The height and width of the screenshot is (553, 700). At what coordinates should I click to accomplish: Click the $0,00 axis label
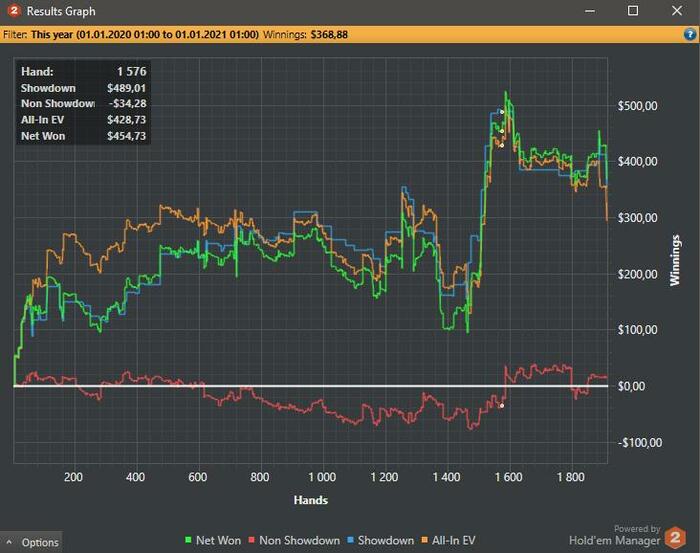click(x=631, y=386)
